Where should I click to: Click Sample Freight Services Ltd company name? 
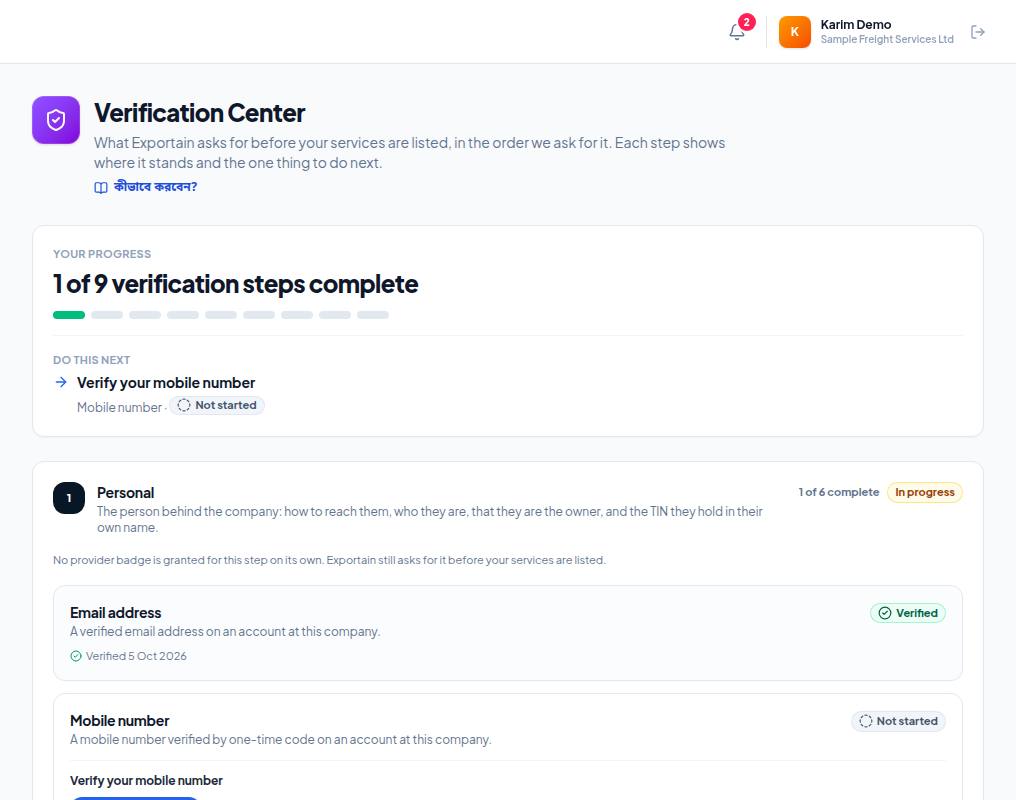(x=887, y=40)
